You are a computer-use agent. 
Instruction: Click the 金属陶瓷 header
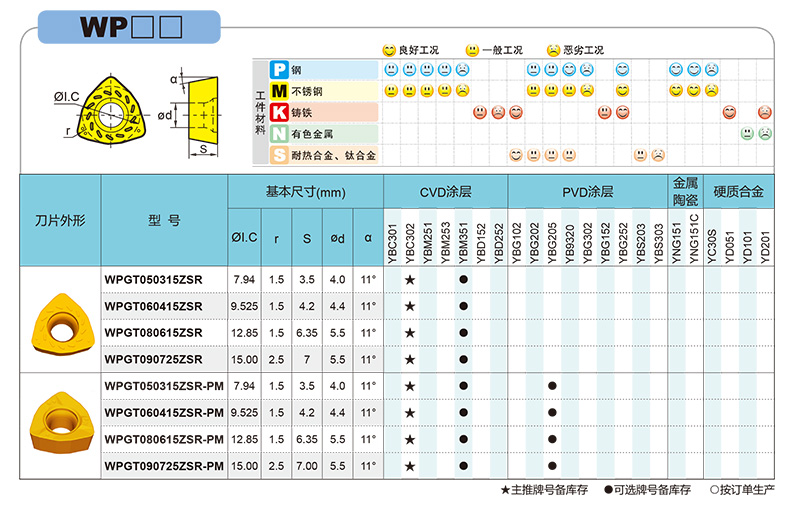tap(685, 192)
